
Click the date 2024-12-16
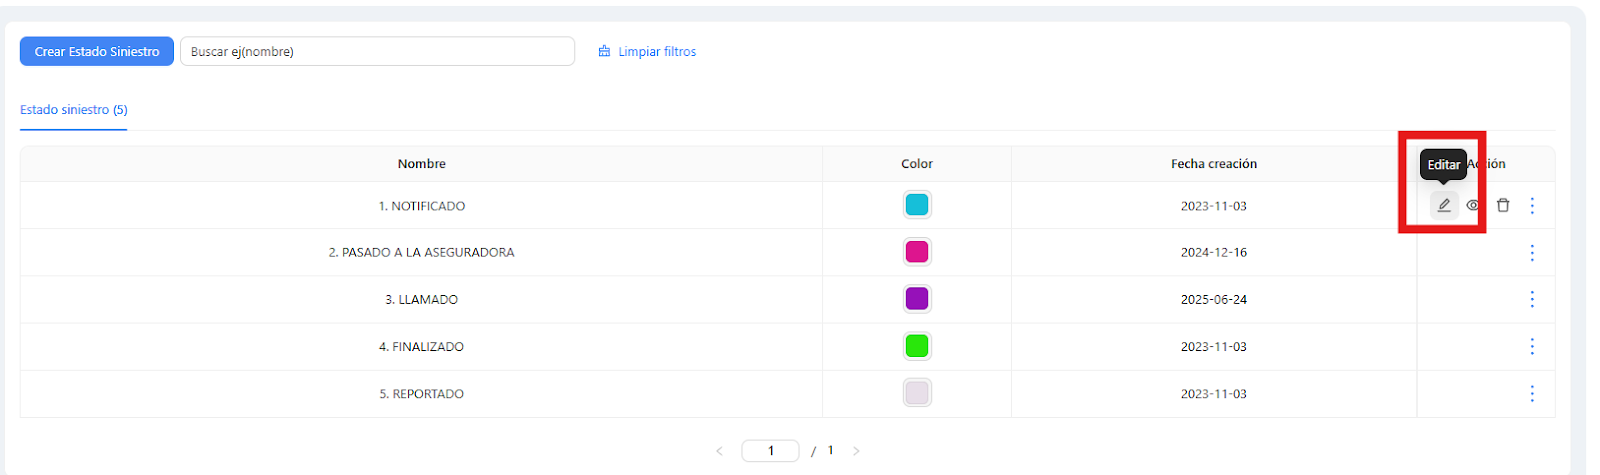[x=1214, y=253]
